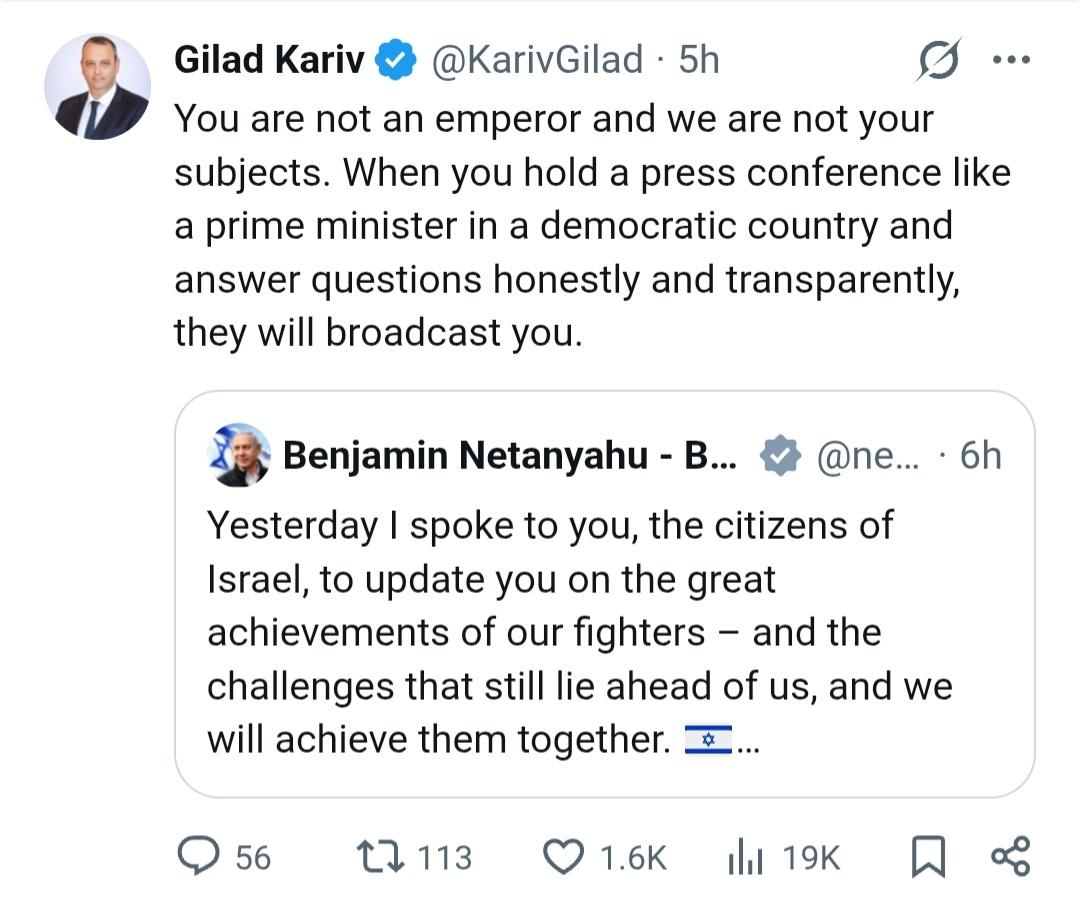Click the share icon

tap(1009, 857)
